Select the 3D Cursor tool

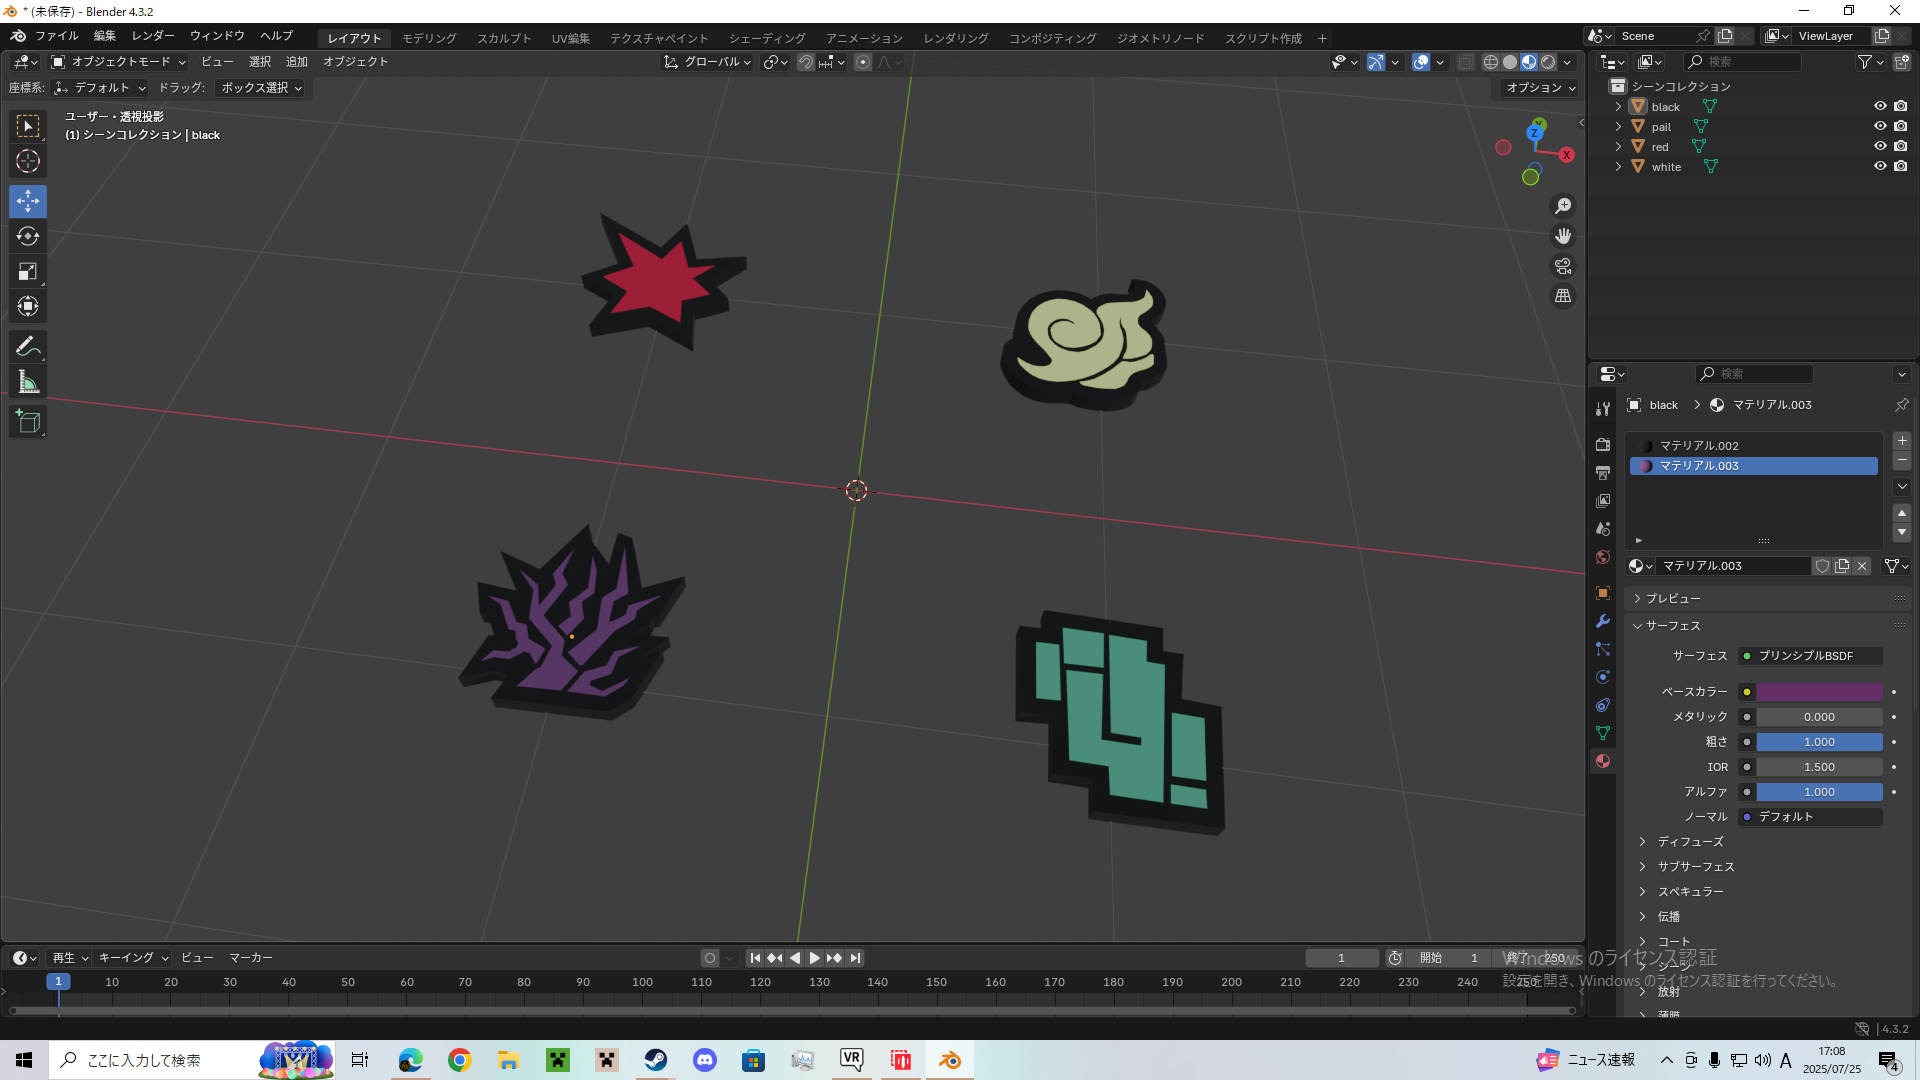click(28, 161)
